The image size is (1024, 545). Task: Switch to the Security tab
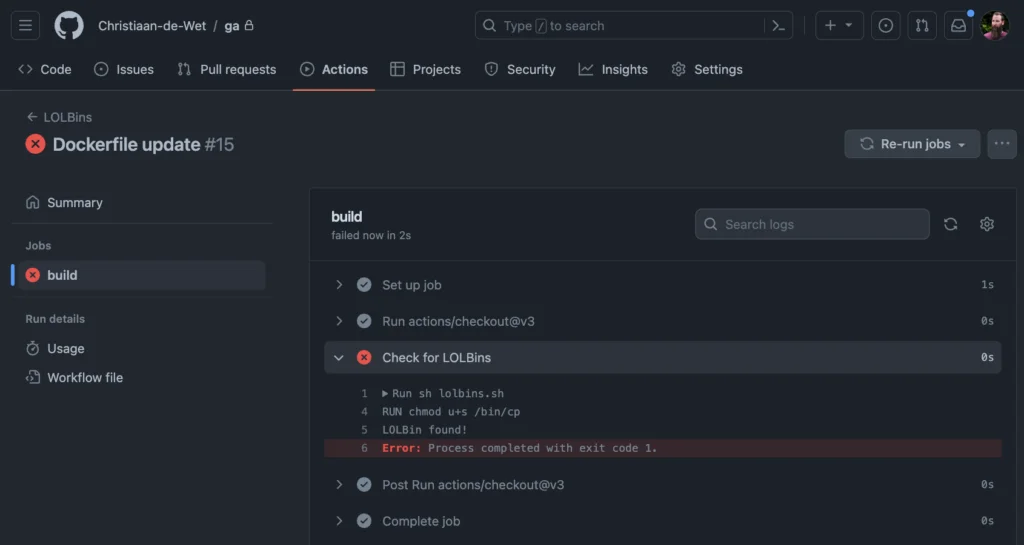tap(519, 69)
